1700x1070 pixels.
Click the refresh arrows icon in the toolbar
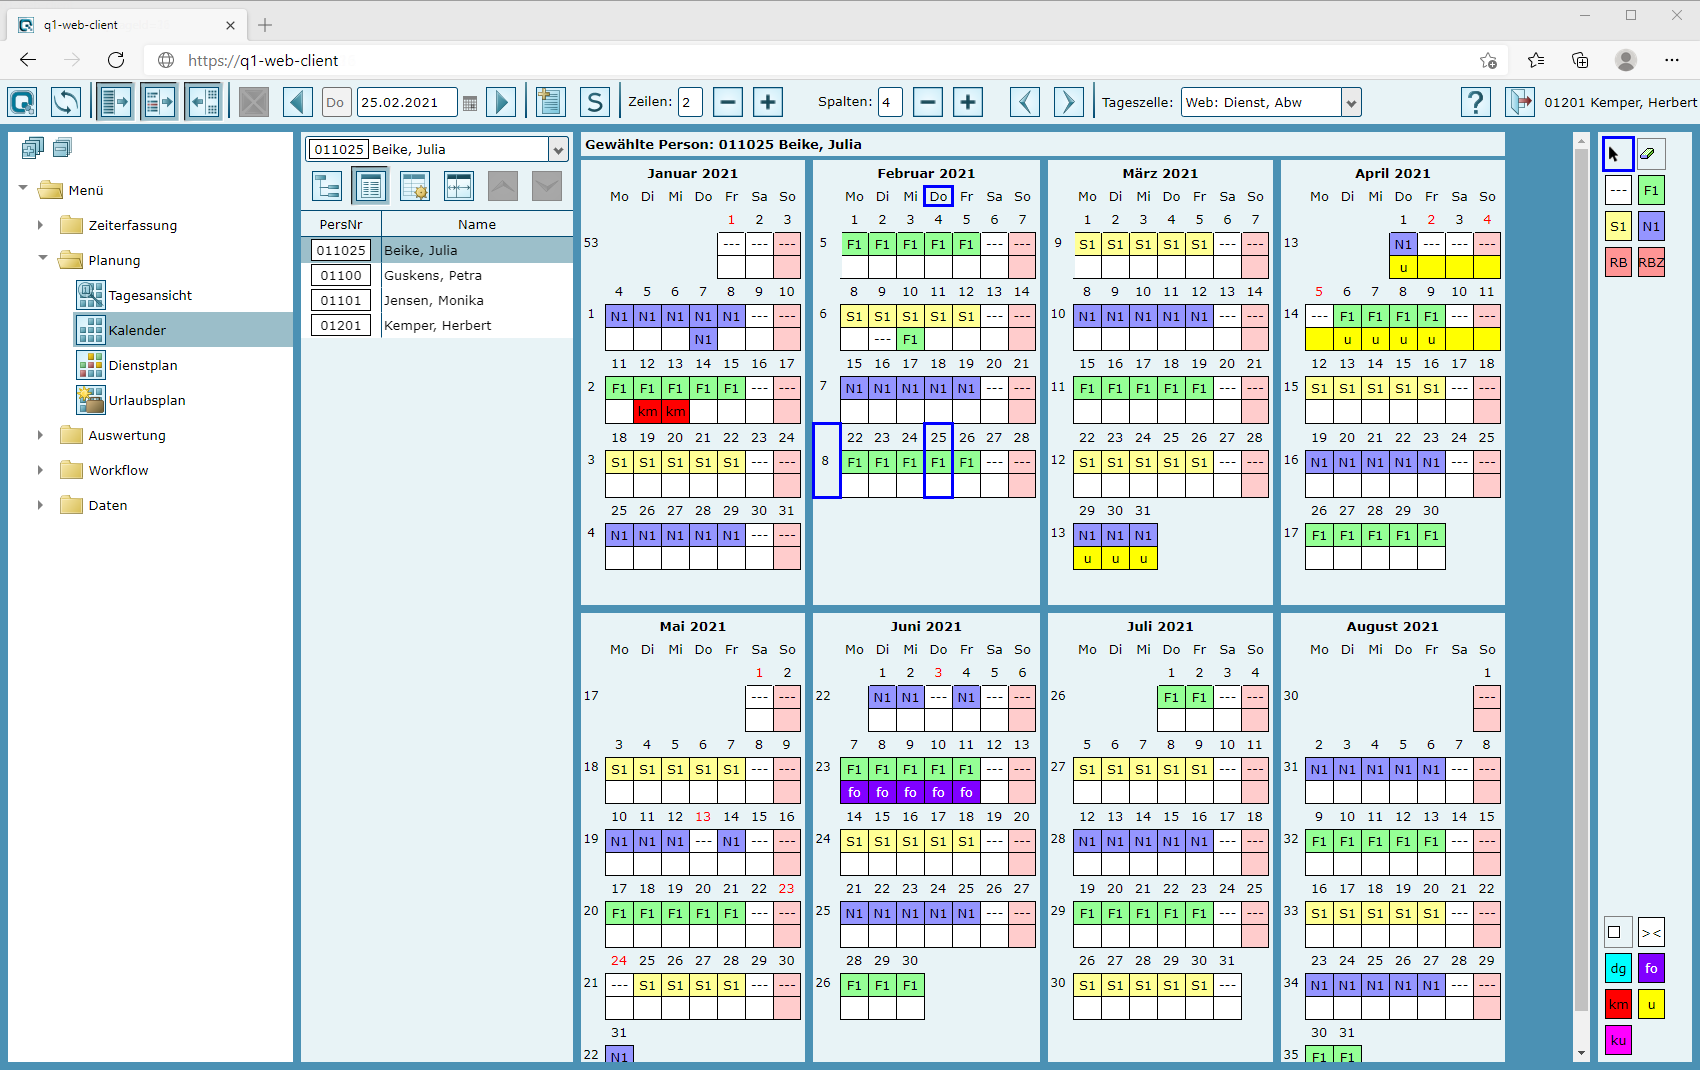pos(66,102)
